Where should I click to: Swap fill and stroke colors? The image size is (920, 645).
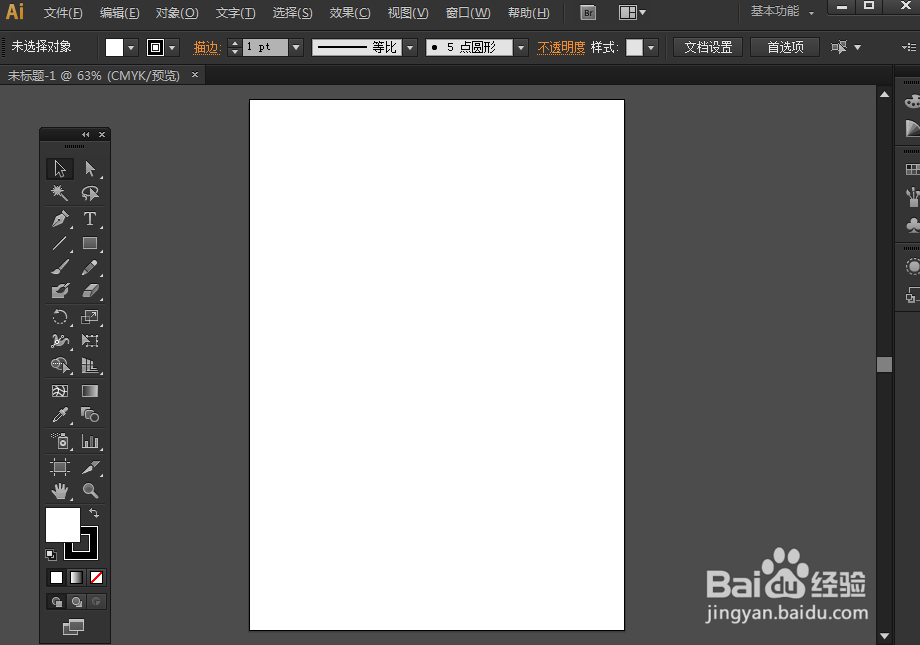[x=94, y=513]
